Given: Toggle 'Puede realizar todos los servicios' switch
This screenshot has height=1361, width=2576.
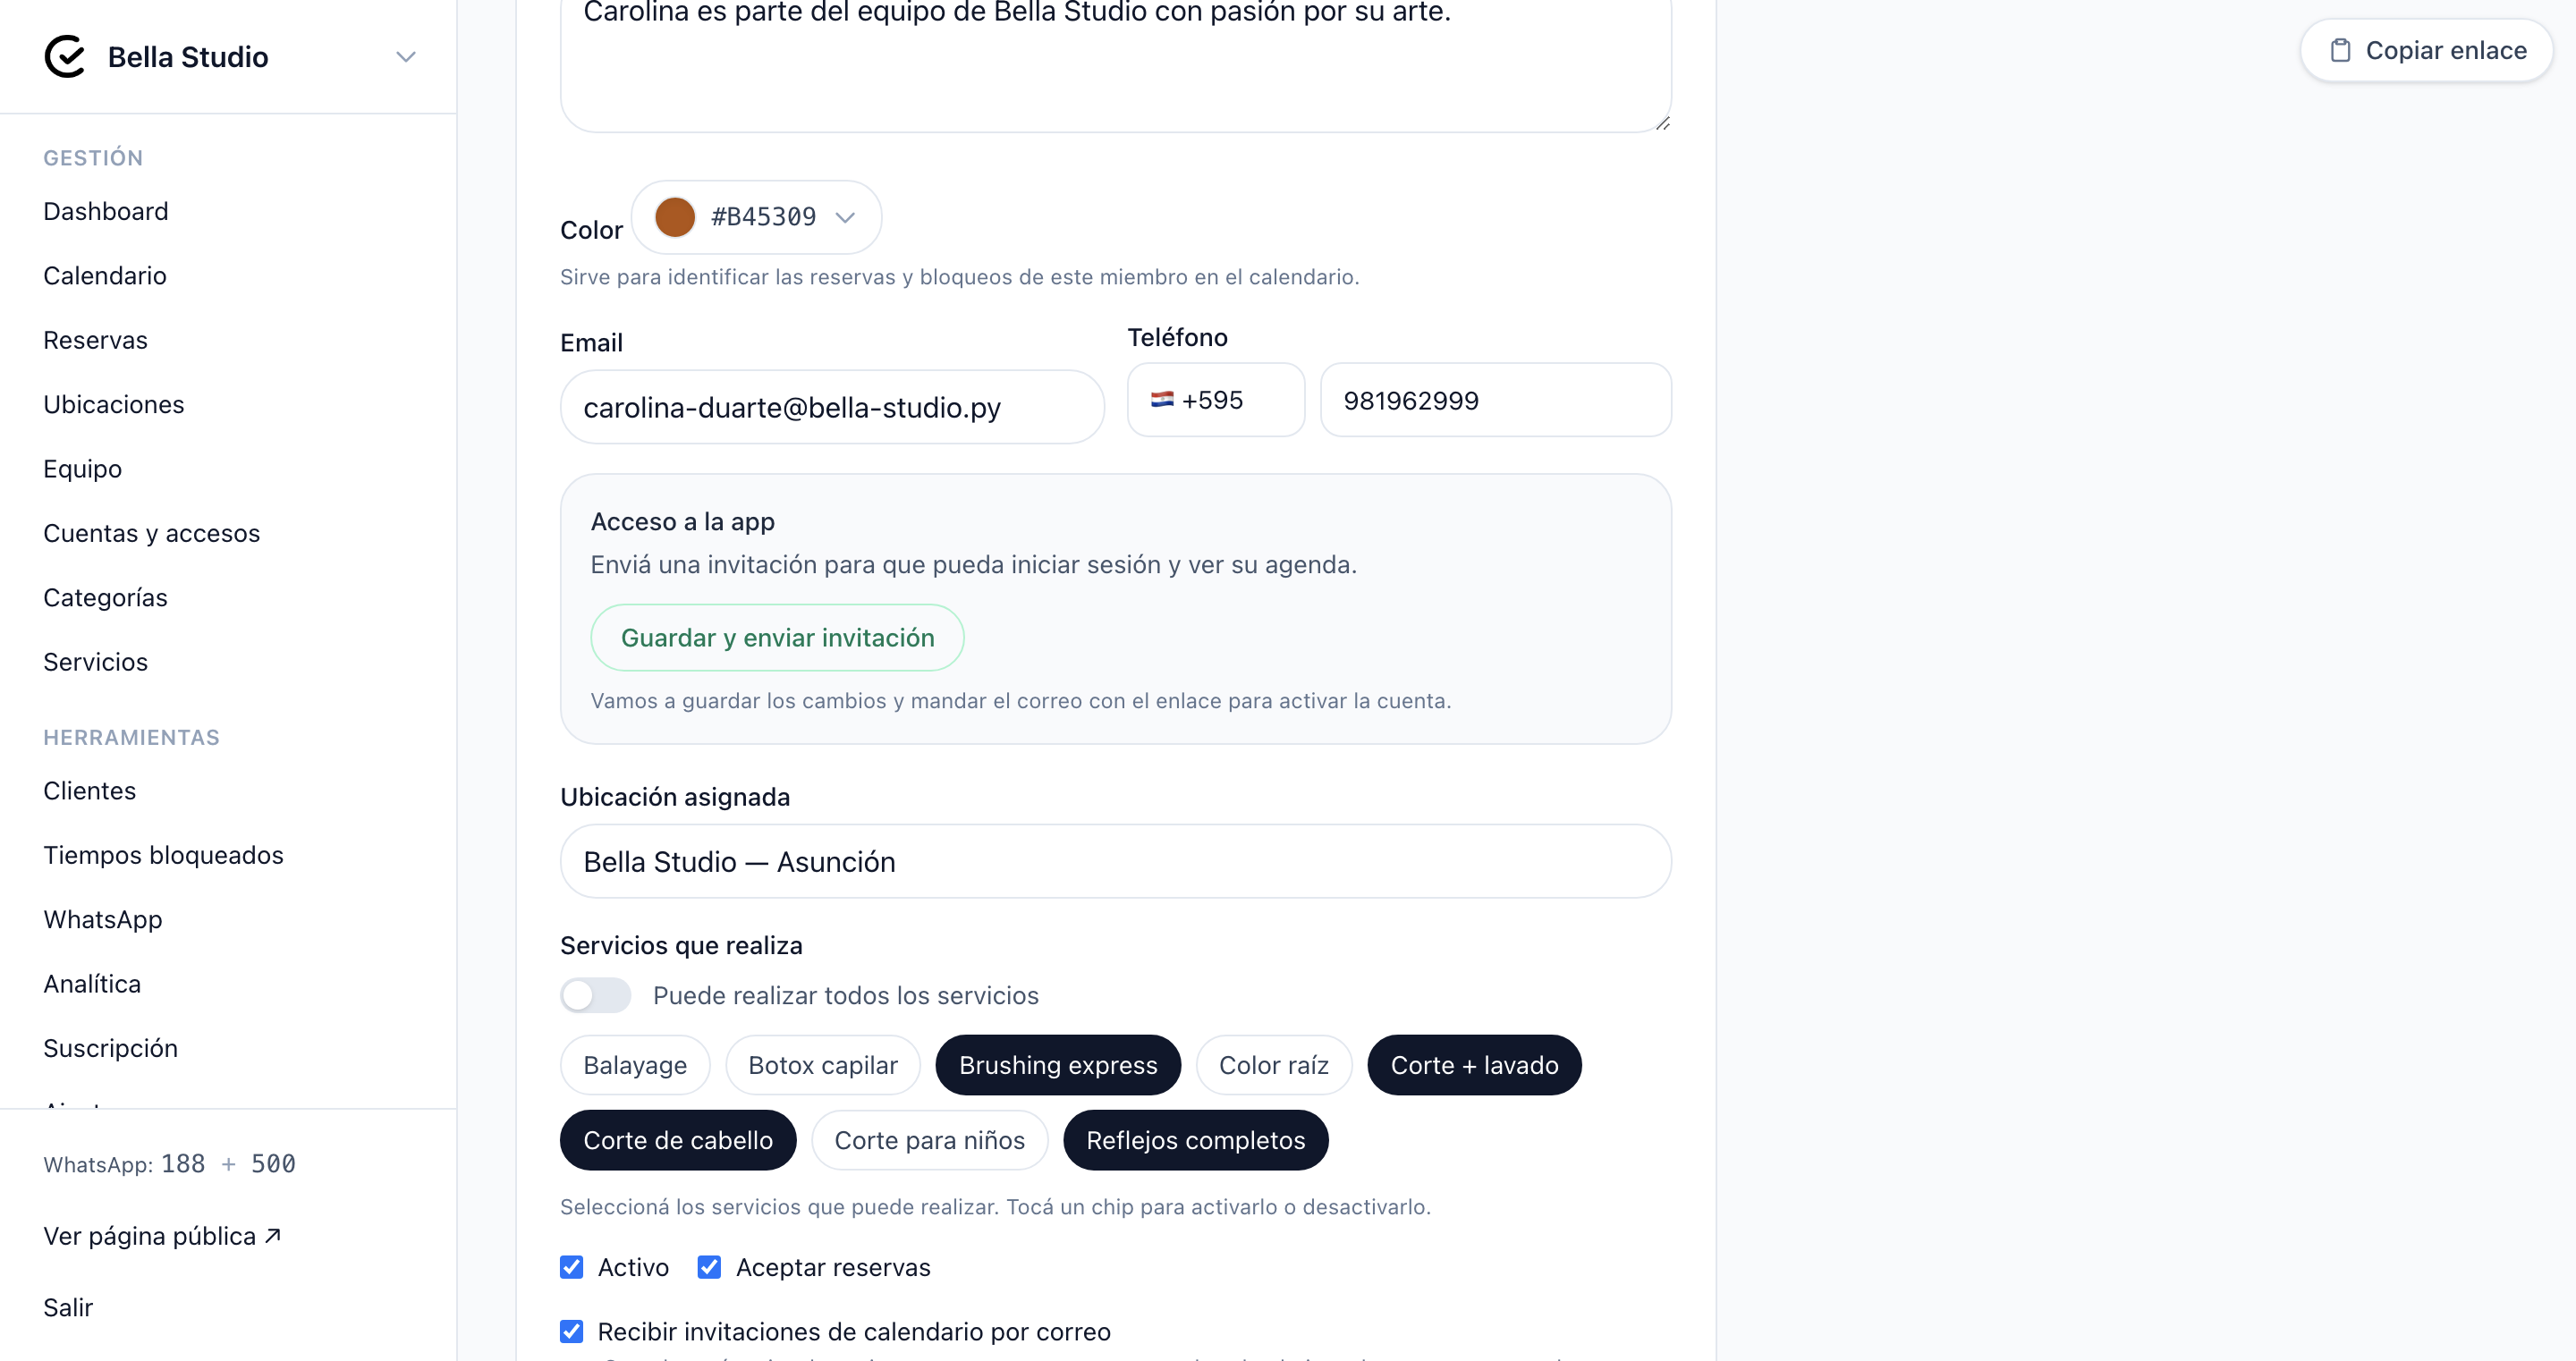Looking at the screenshot, I should click(x=596, y=995).
